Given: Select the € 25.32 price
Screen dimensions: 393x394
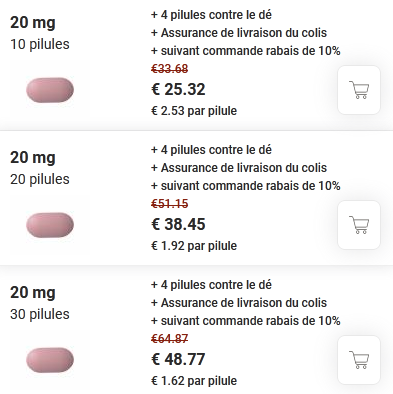Looking at the screenshot, I should [178, 89].
